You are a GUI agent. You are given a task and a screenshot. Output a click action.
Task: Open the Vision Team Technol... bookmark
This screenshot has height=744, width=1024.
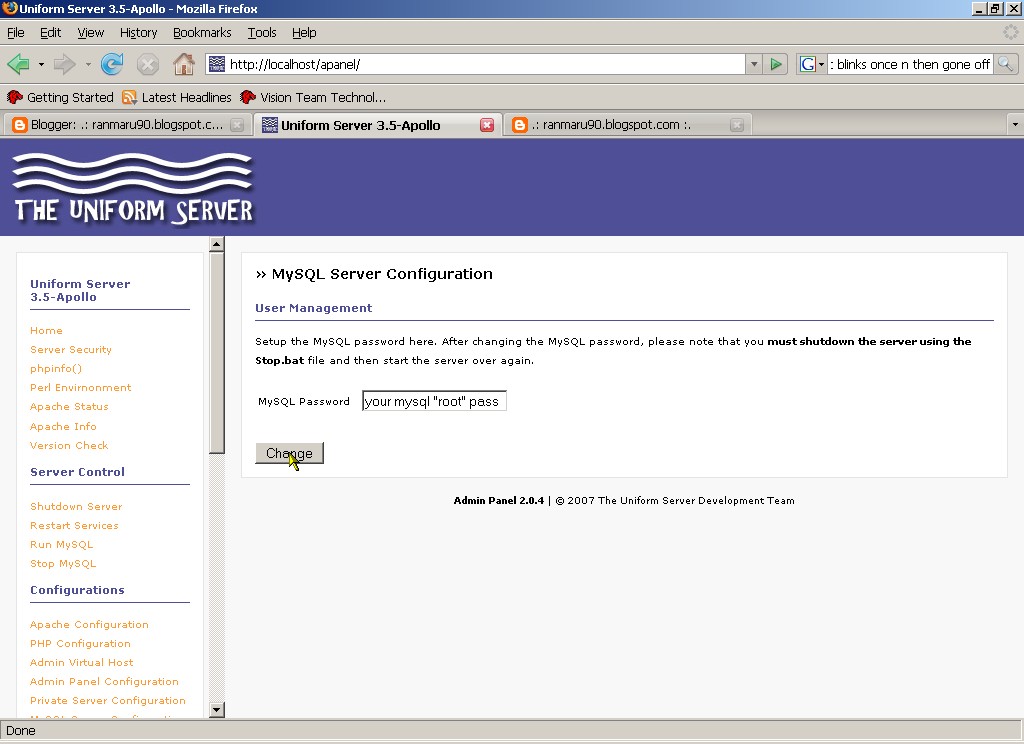point(313,97)
